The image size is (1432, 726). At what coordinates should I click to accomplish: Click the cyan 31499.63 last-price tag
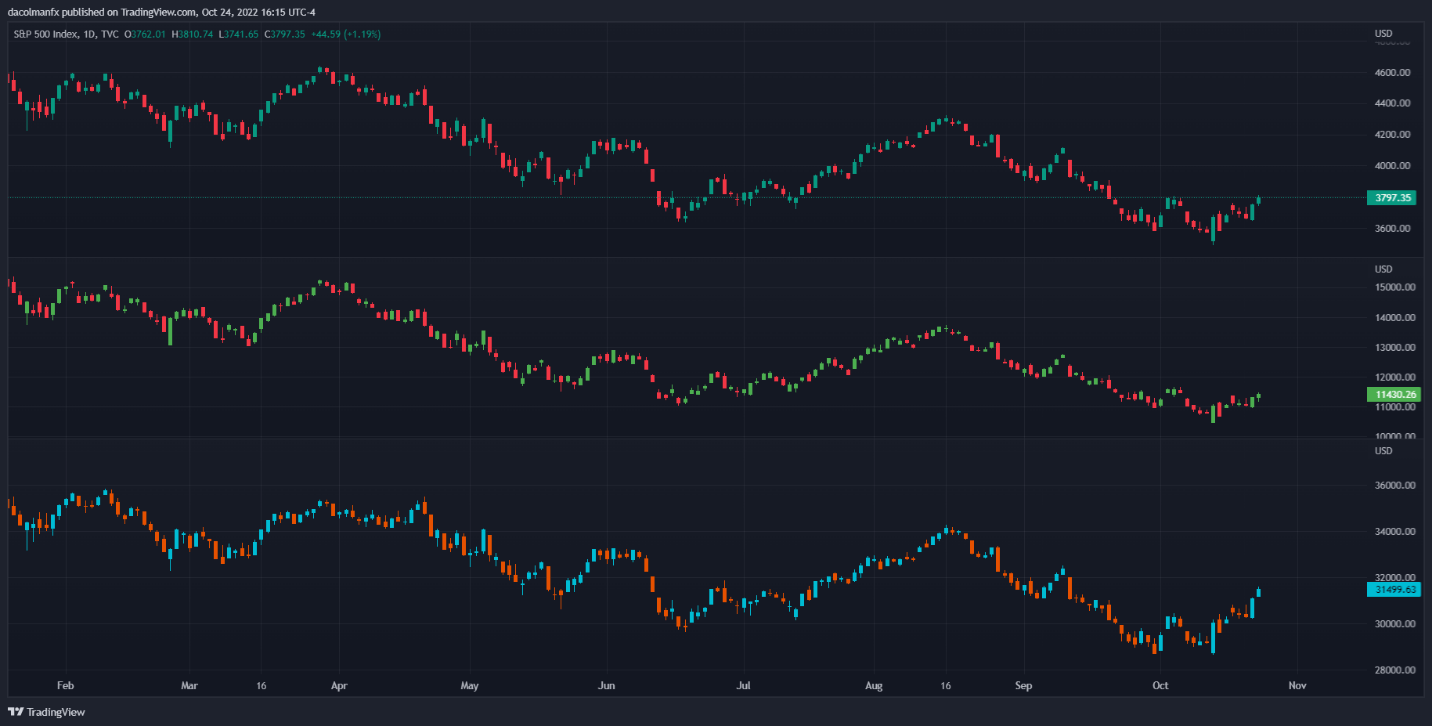(1393, 590)
